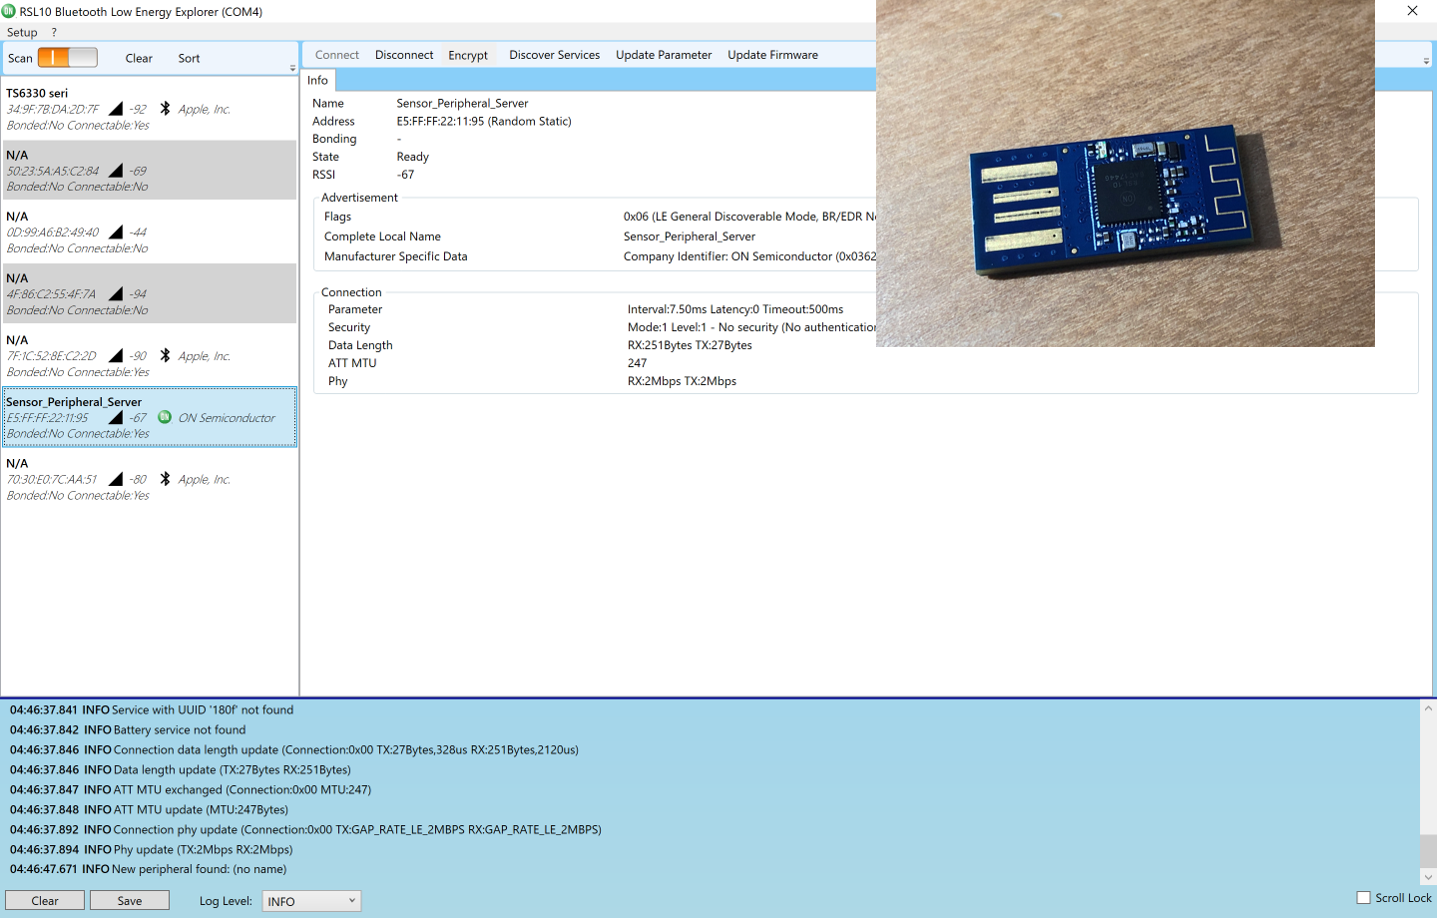Open the main toolbar overflow arrow
Viewport: 1437px width, 918px height.
1426,61
